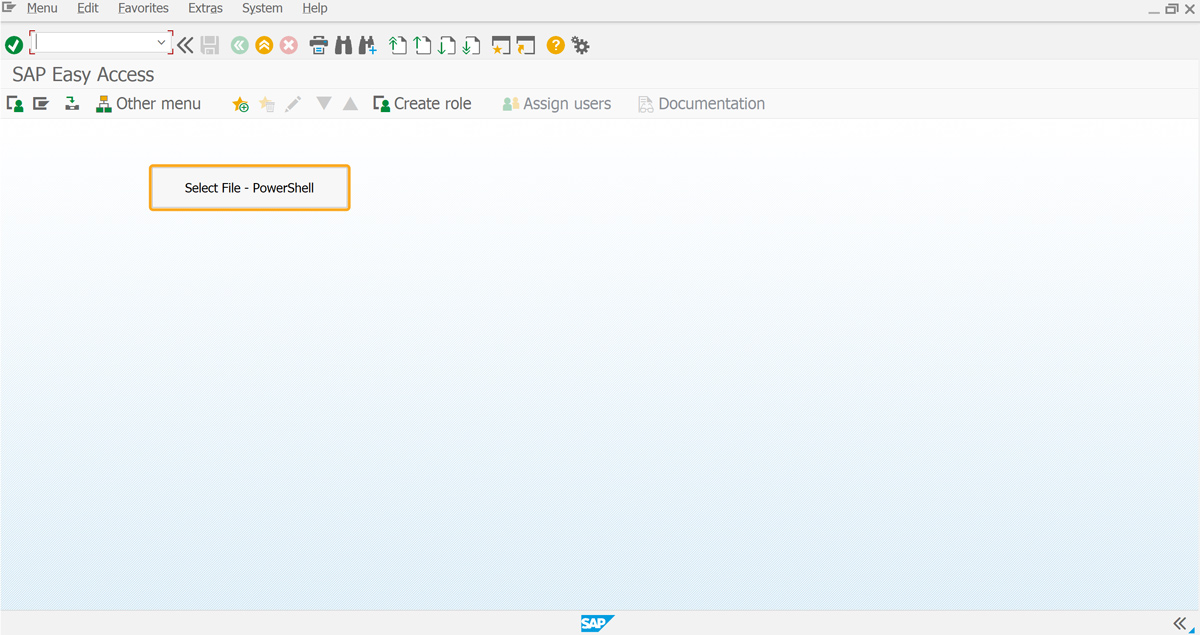Click the Next Page icon
1200x635 pixels.
[x=447, y=45]
